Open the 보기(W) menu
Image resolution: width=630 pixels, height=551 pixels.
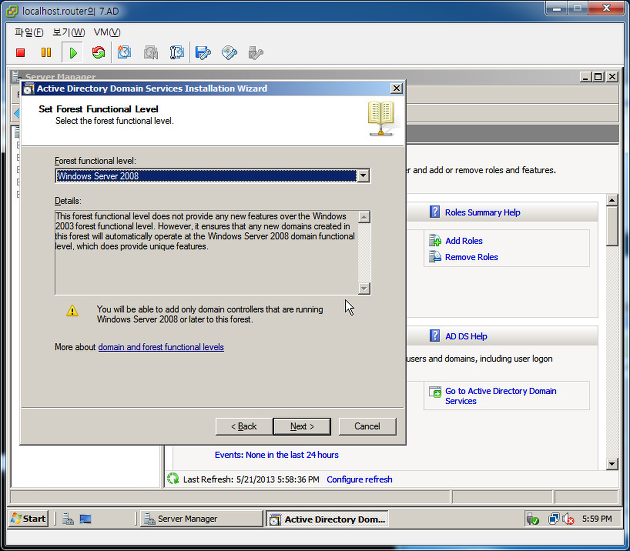click(69, 32)
